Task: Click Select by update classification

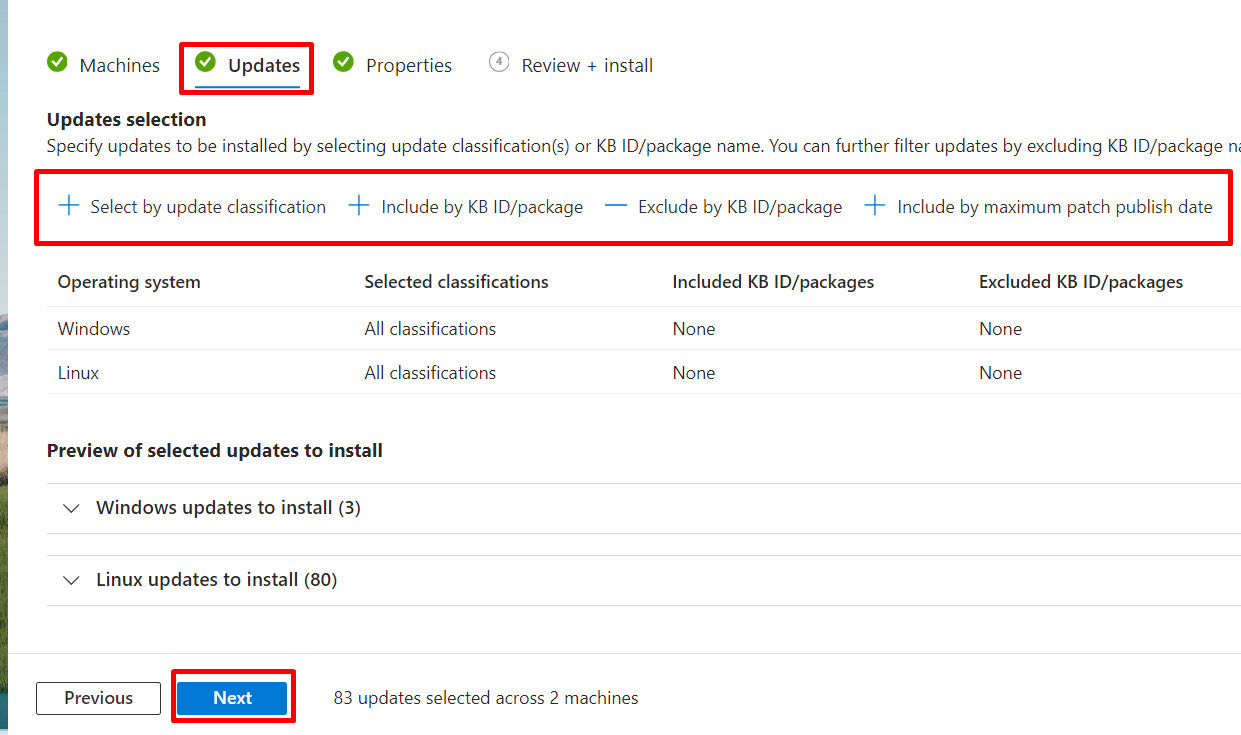Action: 208,207
